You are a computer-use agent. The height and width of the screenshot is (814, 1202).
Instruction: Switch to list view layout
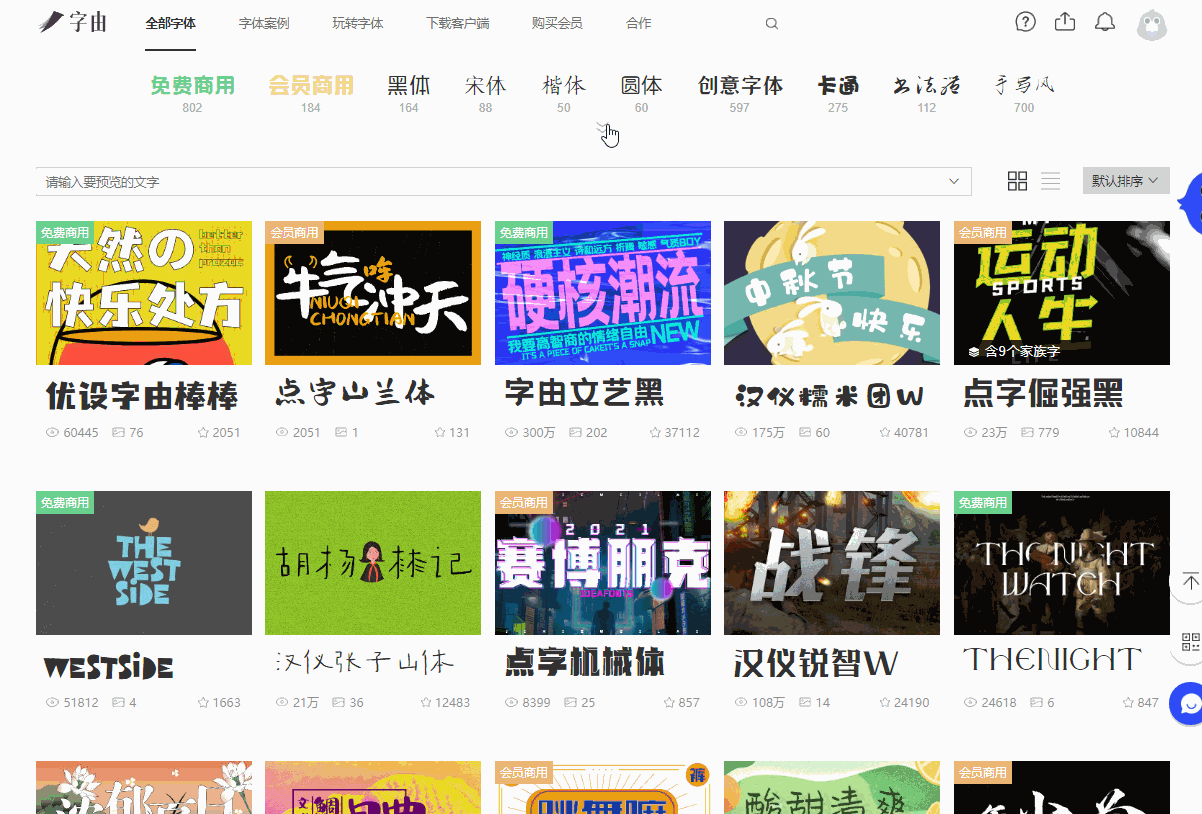(x=1050, y=181)
